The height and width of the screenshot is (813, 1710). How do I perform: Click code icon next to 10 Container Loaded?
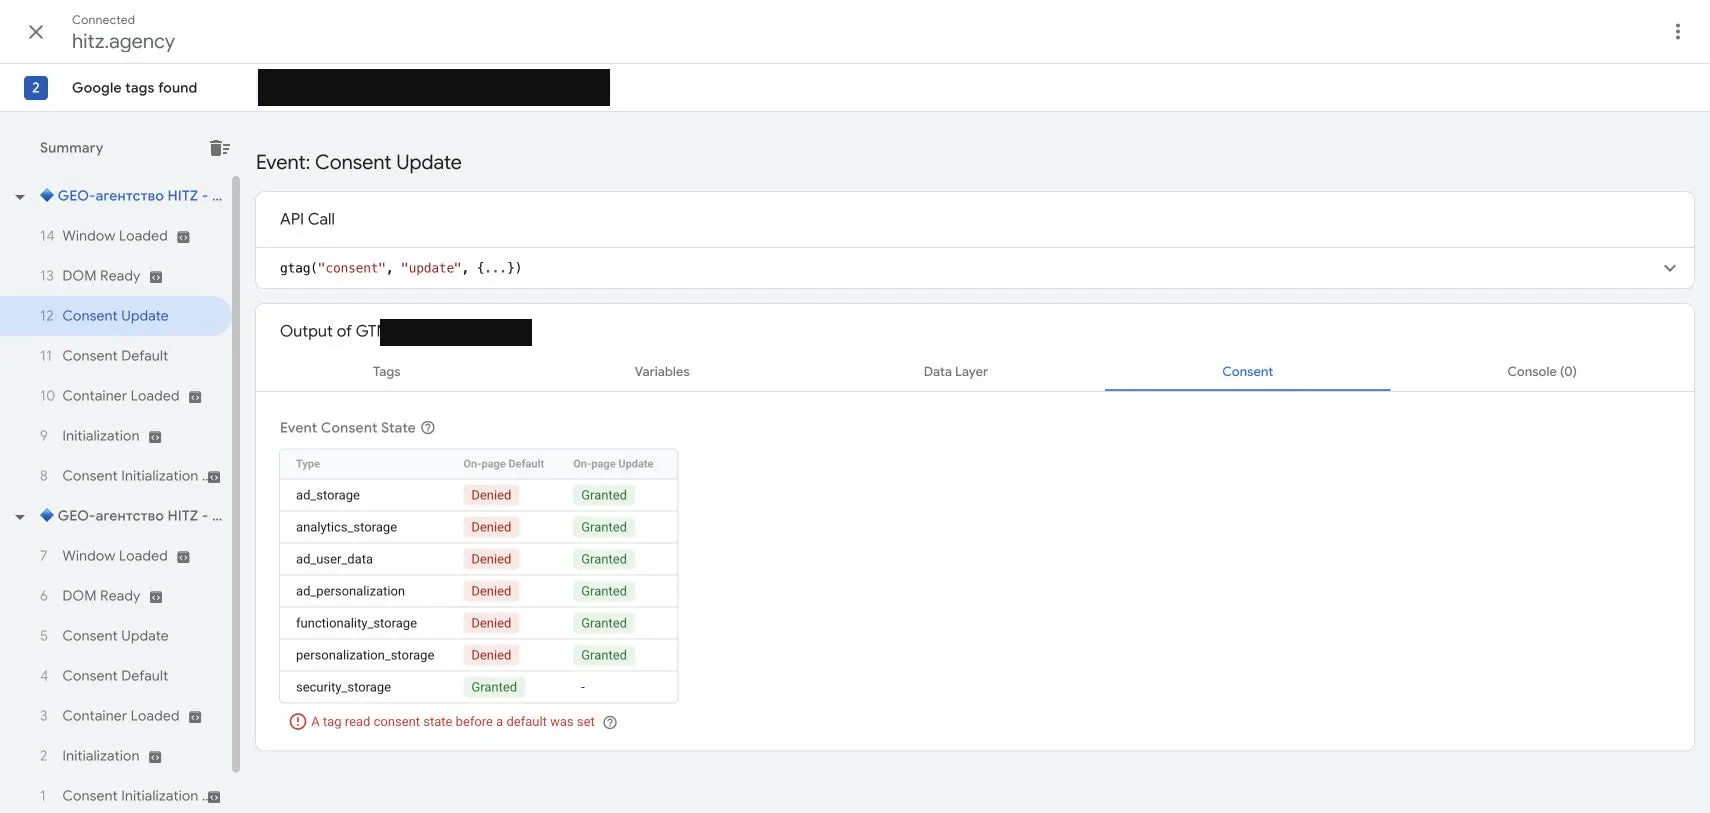click(195, 397)
